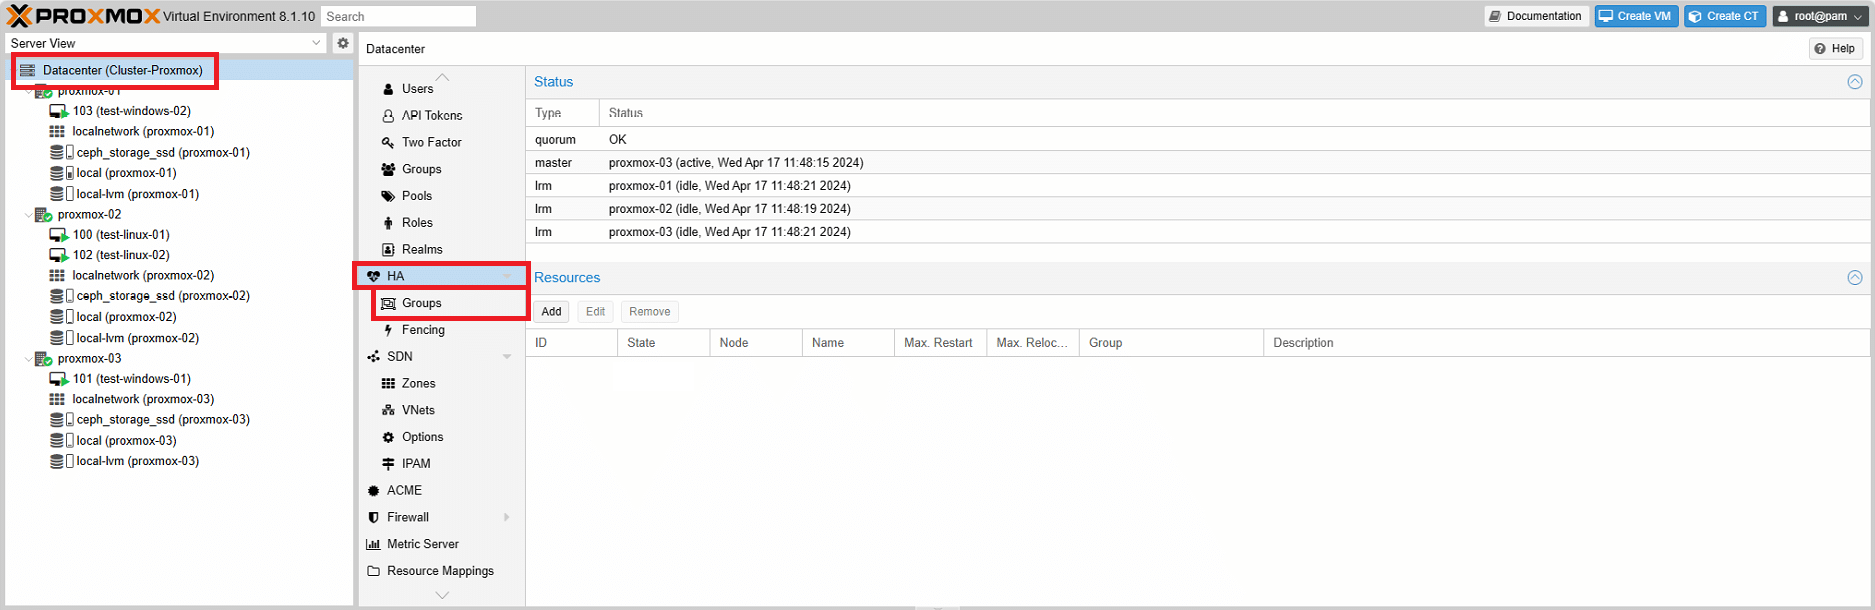Screen dimensions: 1875x610
Task: Click the VNets icon
Action: point(388,411)
